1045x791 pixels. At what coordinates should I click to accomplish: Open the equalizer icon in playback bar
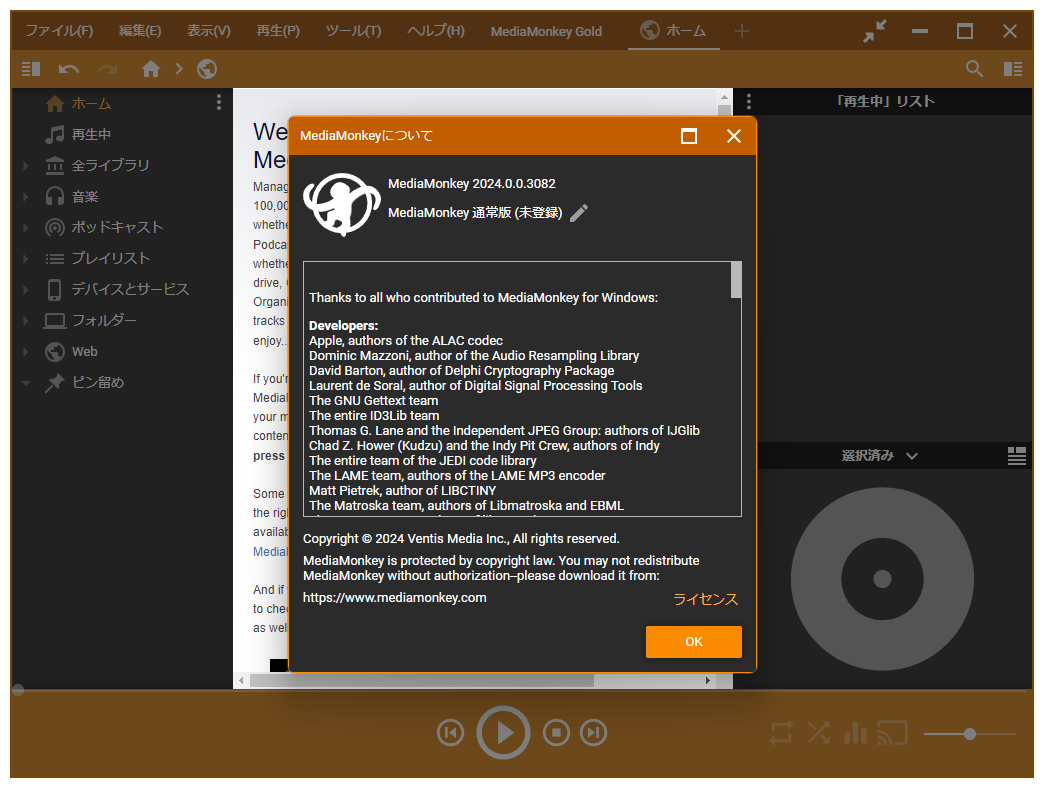(x=855, y=732)
